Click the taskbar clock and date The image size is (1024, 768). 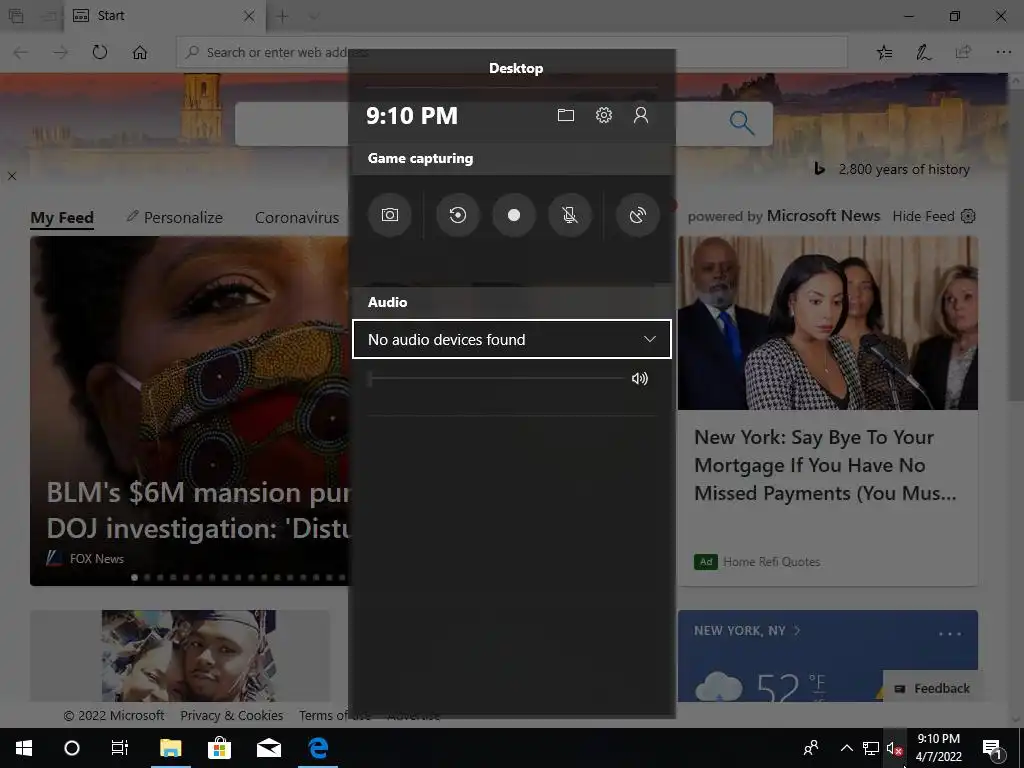tap(938, 748)
